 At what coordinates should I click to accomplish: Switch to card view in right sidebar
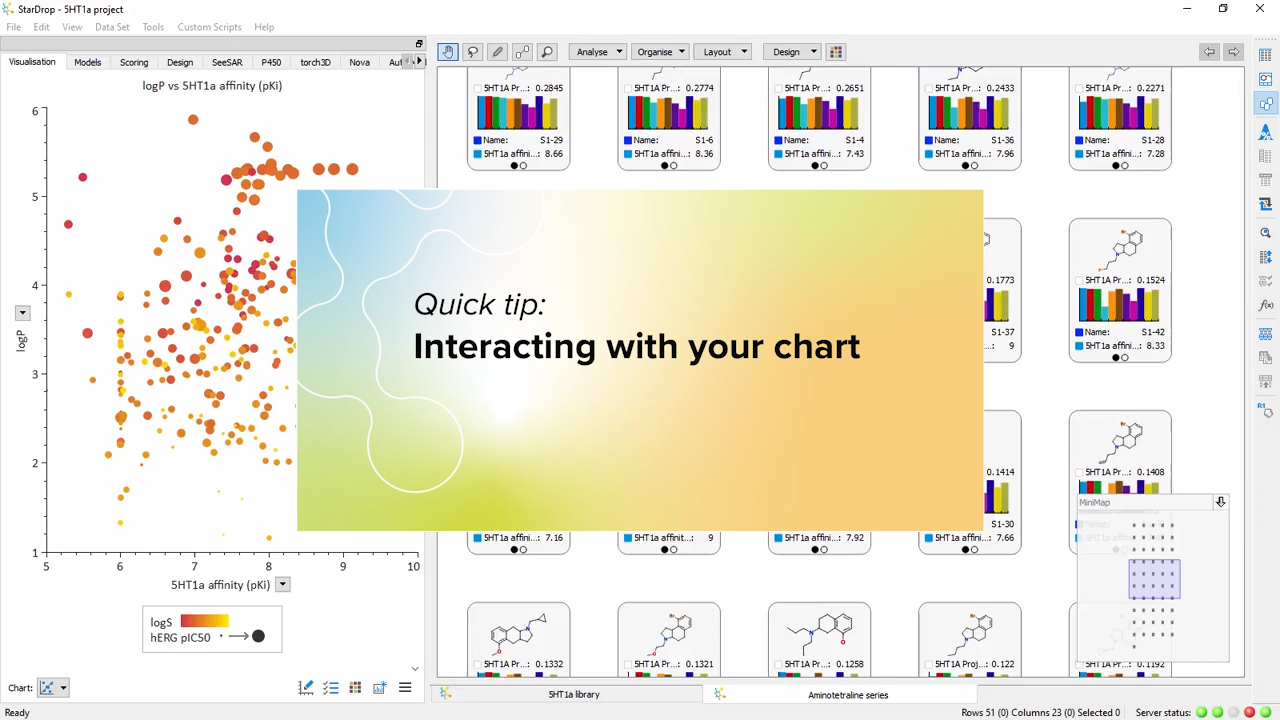tap(1266, 104)
